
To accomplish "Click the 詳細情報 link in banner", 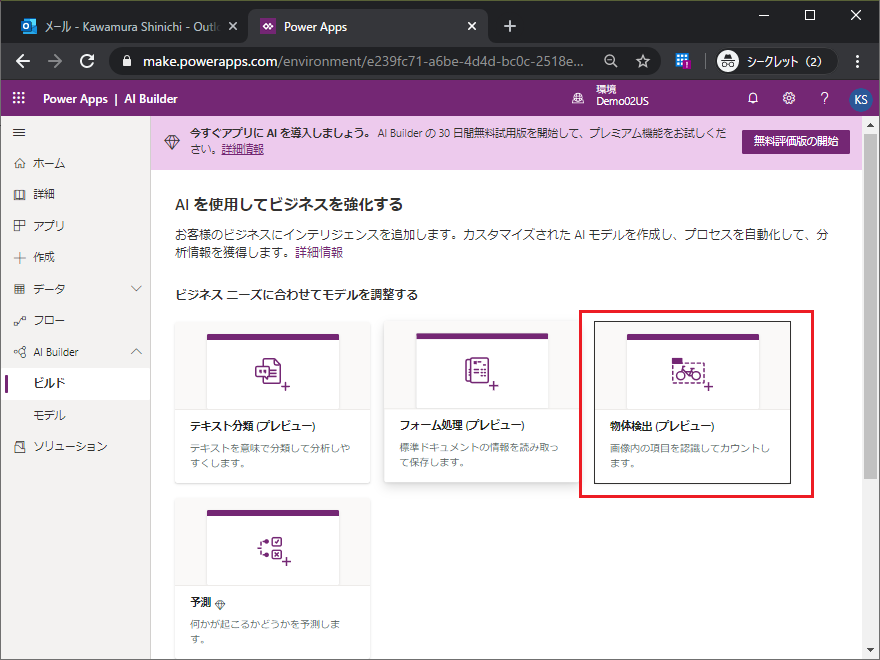I will 242,149.
